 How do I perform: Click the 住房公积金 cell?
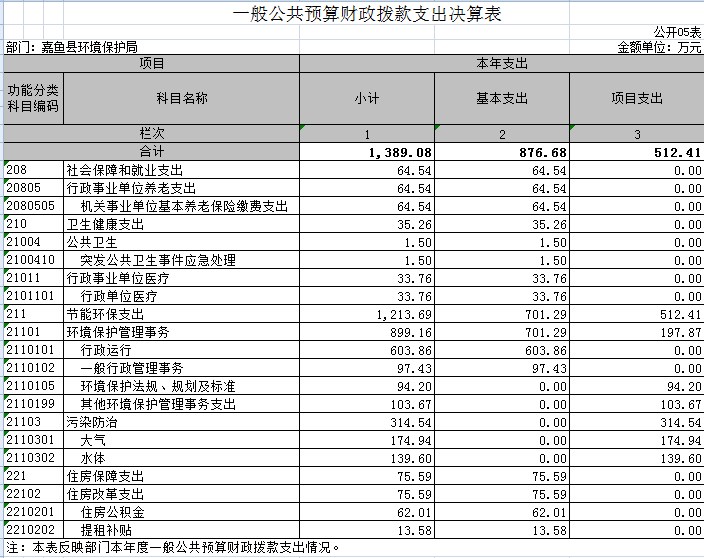pos(182,511)
